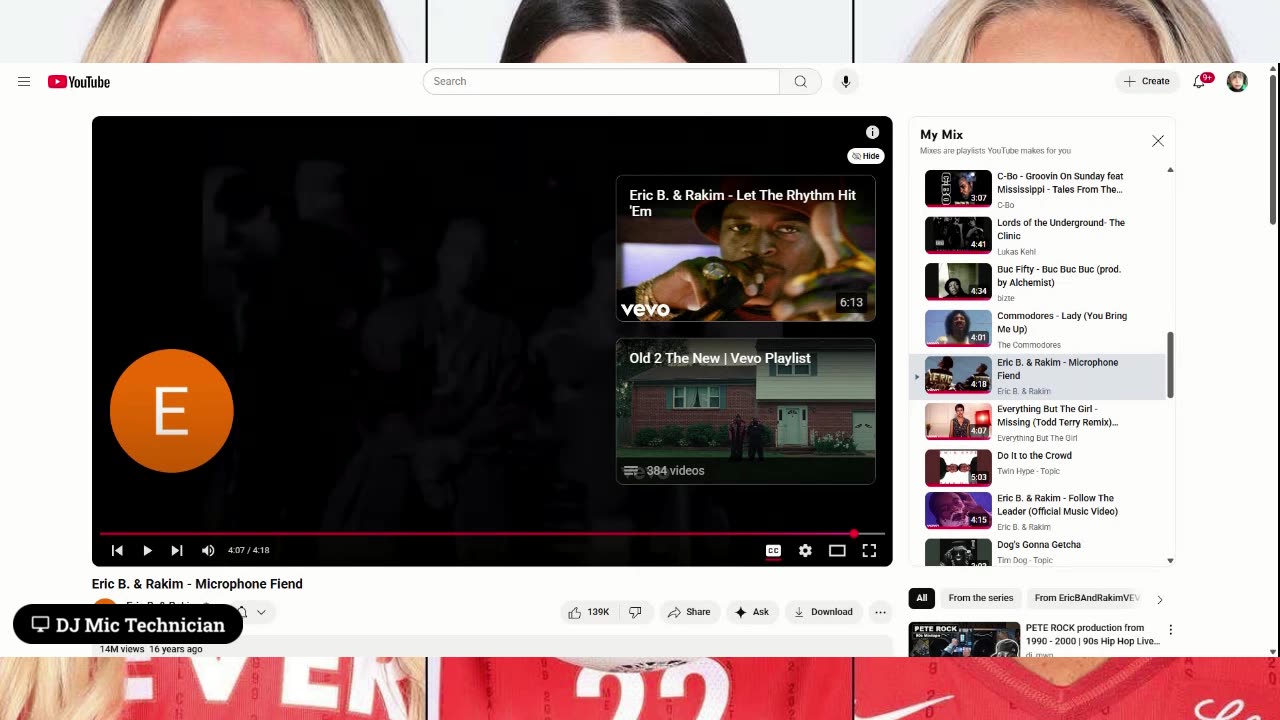Hide the end screen suggestions
The width and height of the screenshot is (1280, 720).
pyautogui.click(x=866, y=156)
